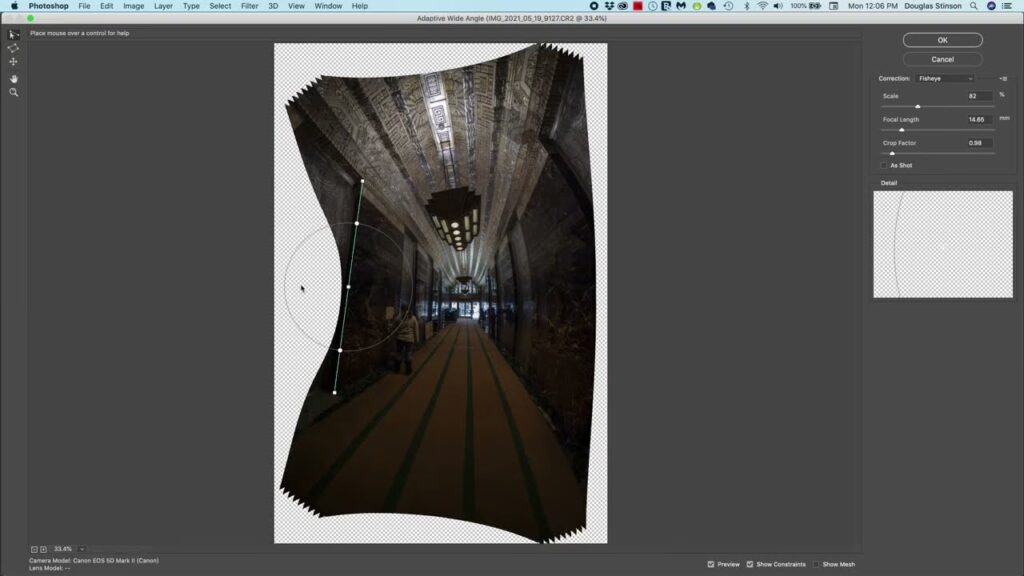Select the Move tool
The image size is (1024, 576).
[x=14, y=62]
